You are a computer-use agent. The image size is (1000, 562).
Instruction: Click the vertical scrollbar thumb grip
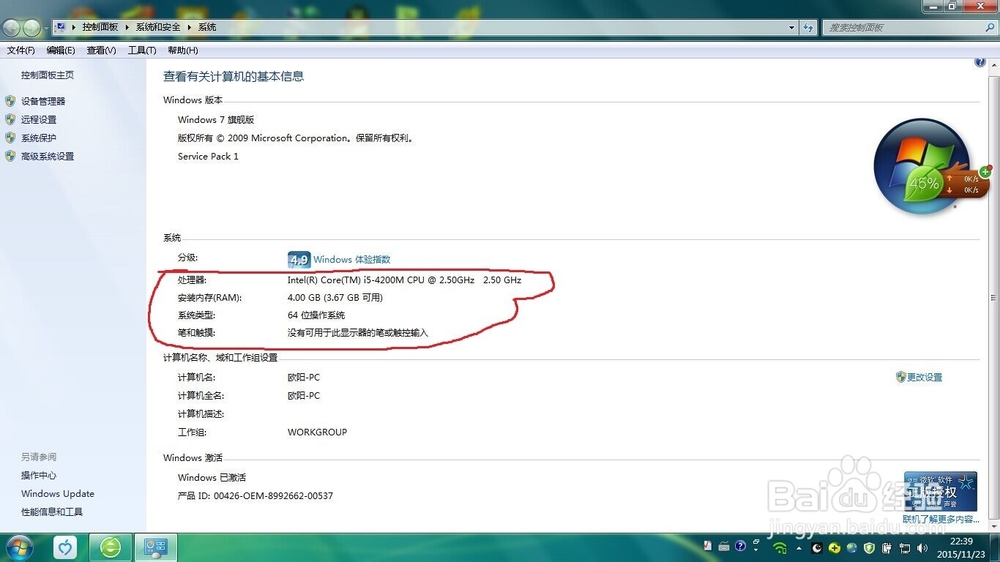(994, 297)
